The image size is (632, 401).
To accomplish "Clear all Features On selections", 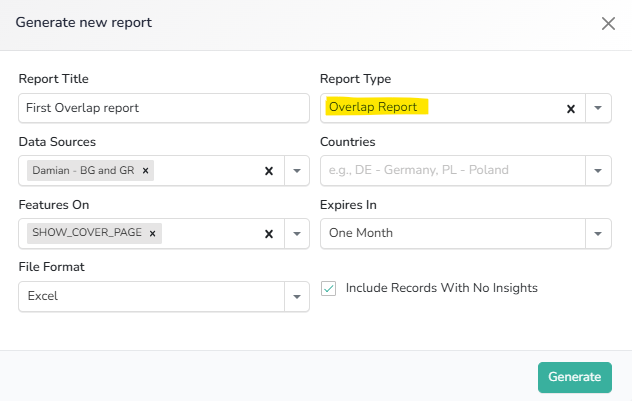I will (x=268, y=233).
